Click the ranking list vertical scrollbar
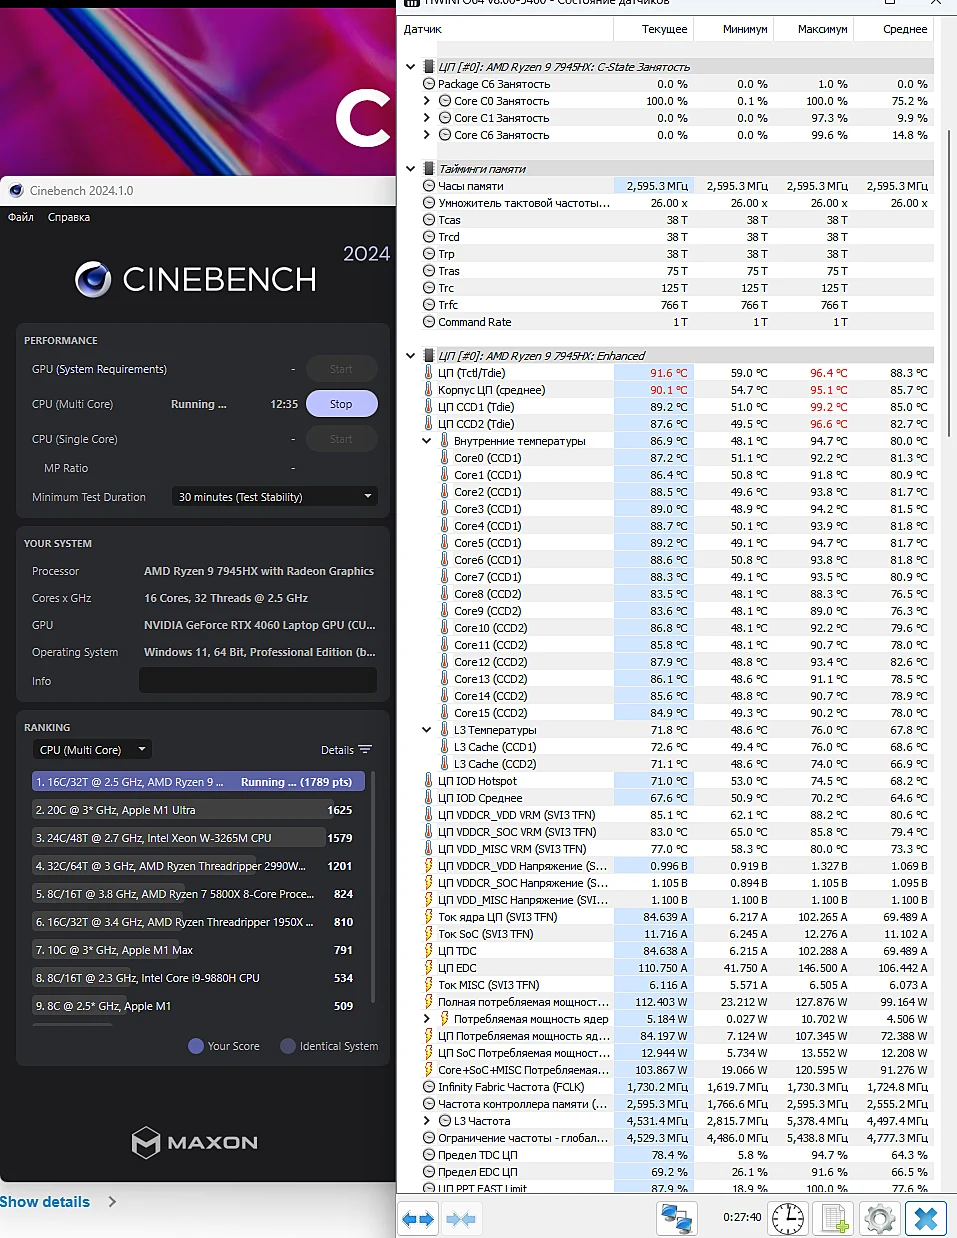Screen dimensions: 957x1238 pos(373,885)
